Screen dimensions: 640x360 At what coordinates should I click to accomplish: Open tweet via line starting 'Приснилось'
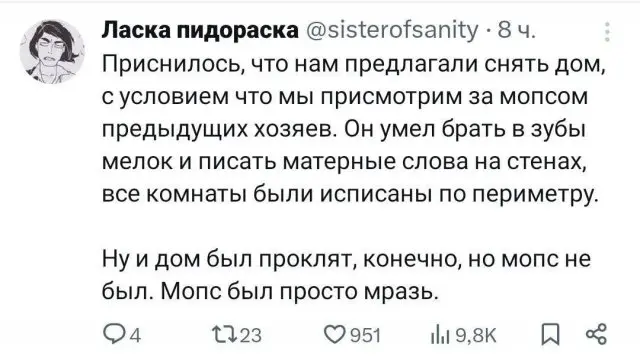pos(353,65)
